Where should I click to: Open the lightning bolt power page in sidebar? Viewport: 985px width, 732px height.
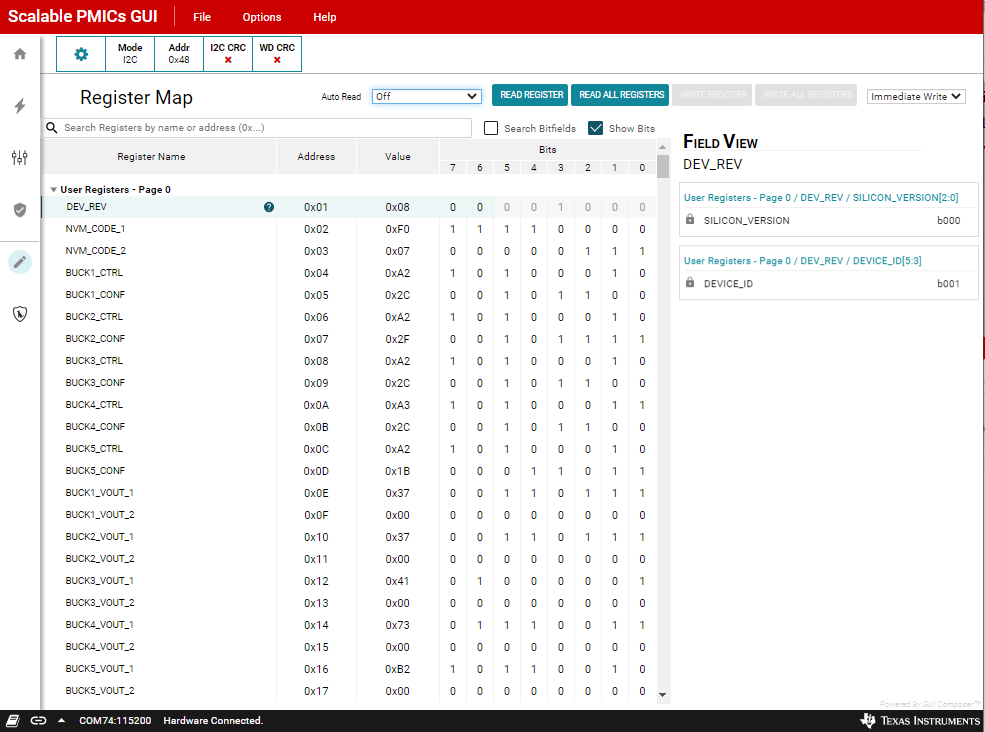[20, 106]
